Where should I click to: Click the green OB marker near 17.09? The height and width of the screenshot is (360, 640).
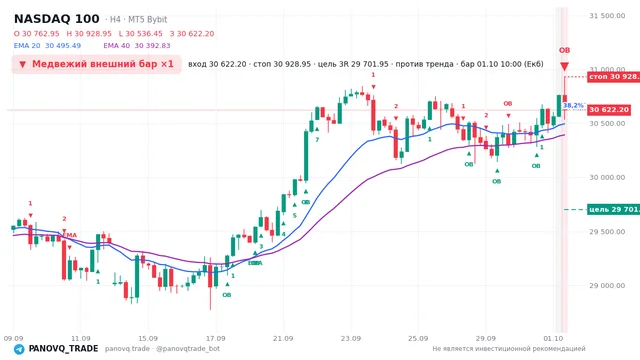tap(227, 295)
